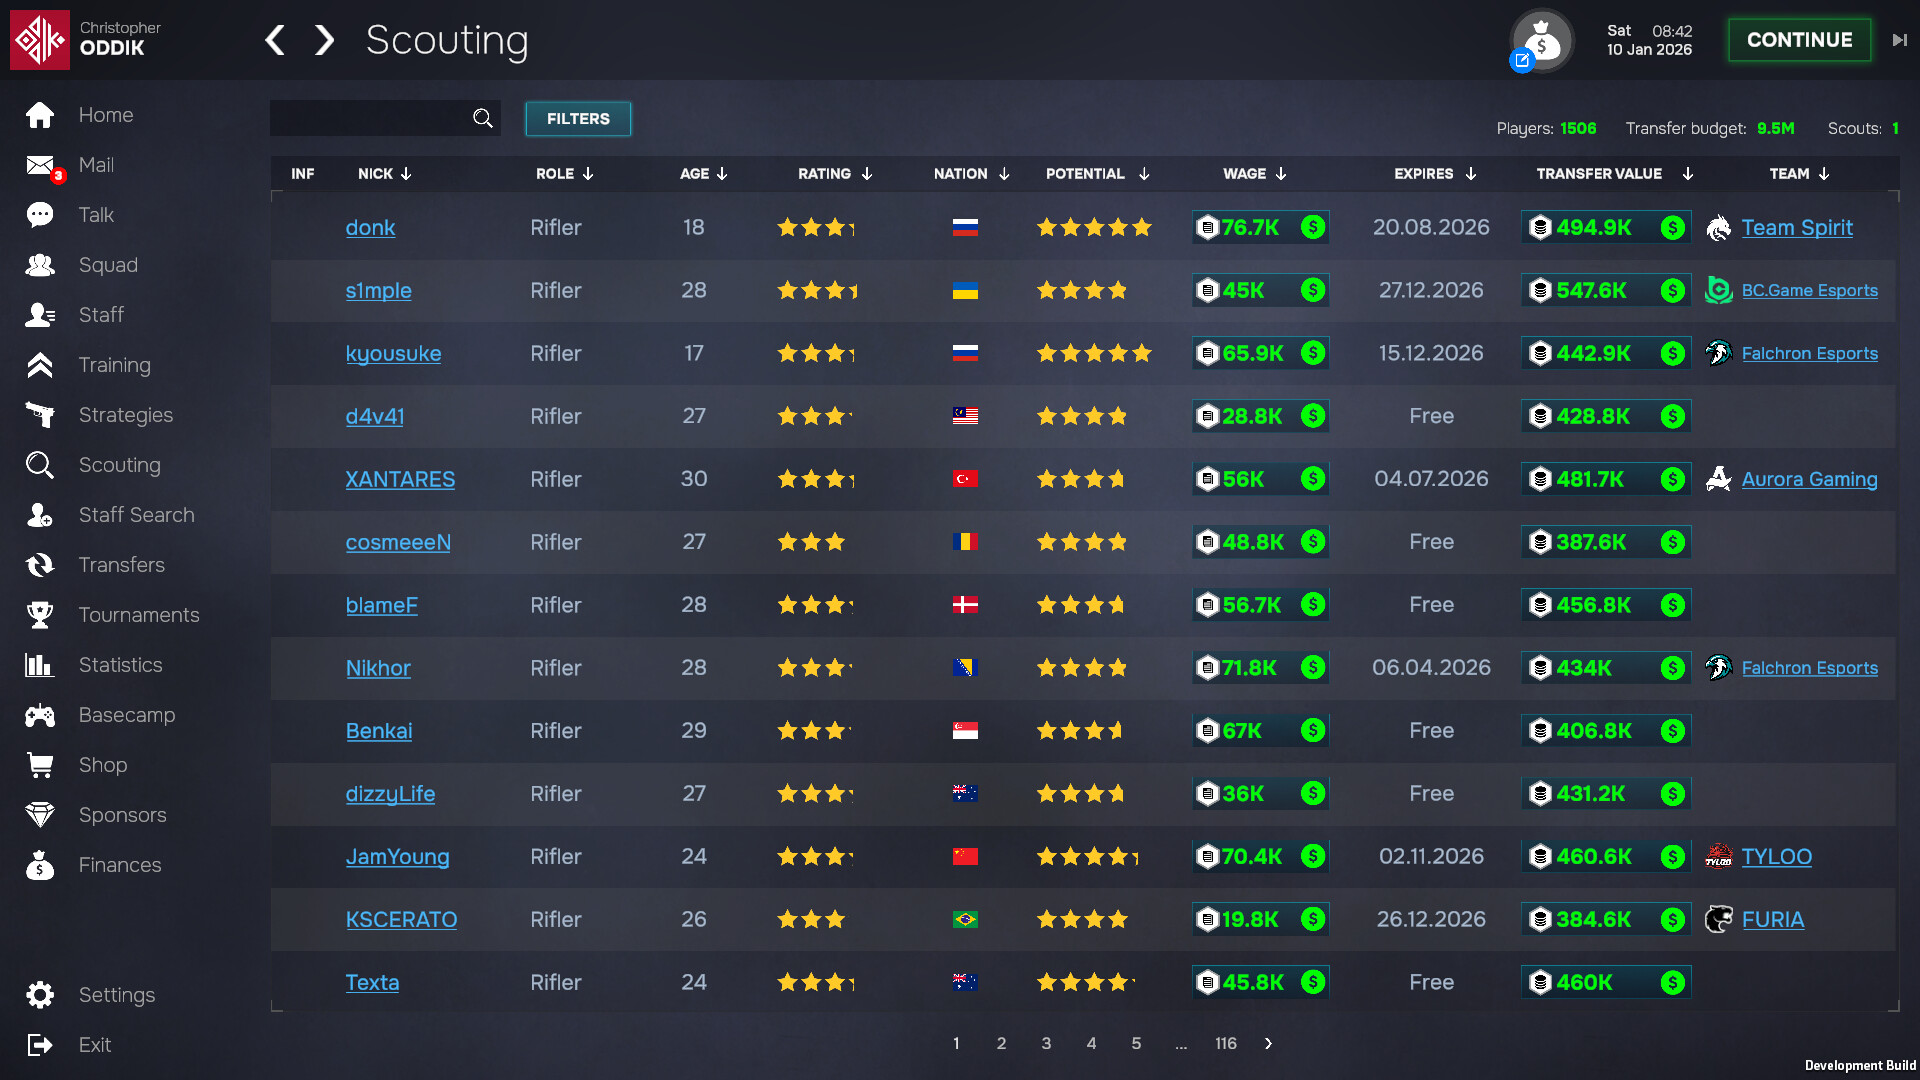Click the search magnifier in the search bar

pyautogui.click(x=483, y=118)
